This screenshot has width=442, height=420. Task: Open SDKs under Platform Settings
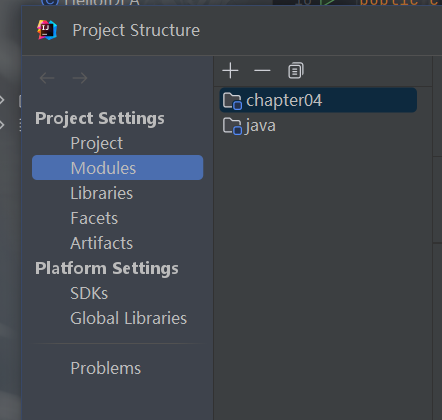(x=89, y=293)
